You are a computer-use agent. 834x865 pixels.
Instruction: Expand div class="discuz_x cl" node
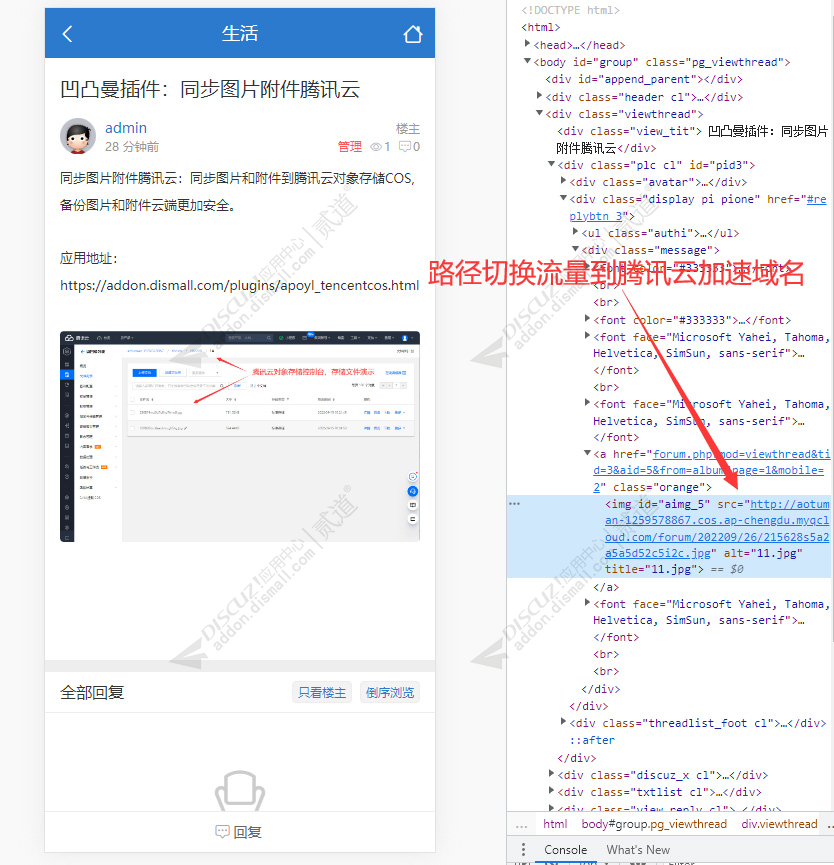[551, 773]
